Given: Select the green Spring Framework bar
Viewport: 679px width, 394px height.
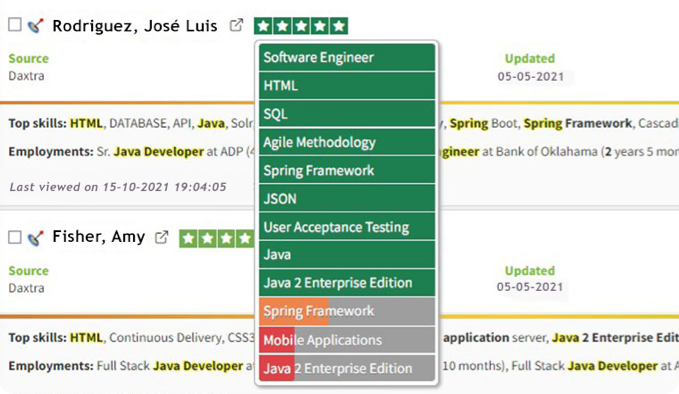Looking at the screenshot, I should click(347, 170).
